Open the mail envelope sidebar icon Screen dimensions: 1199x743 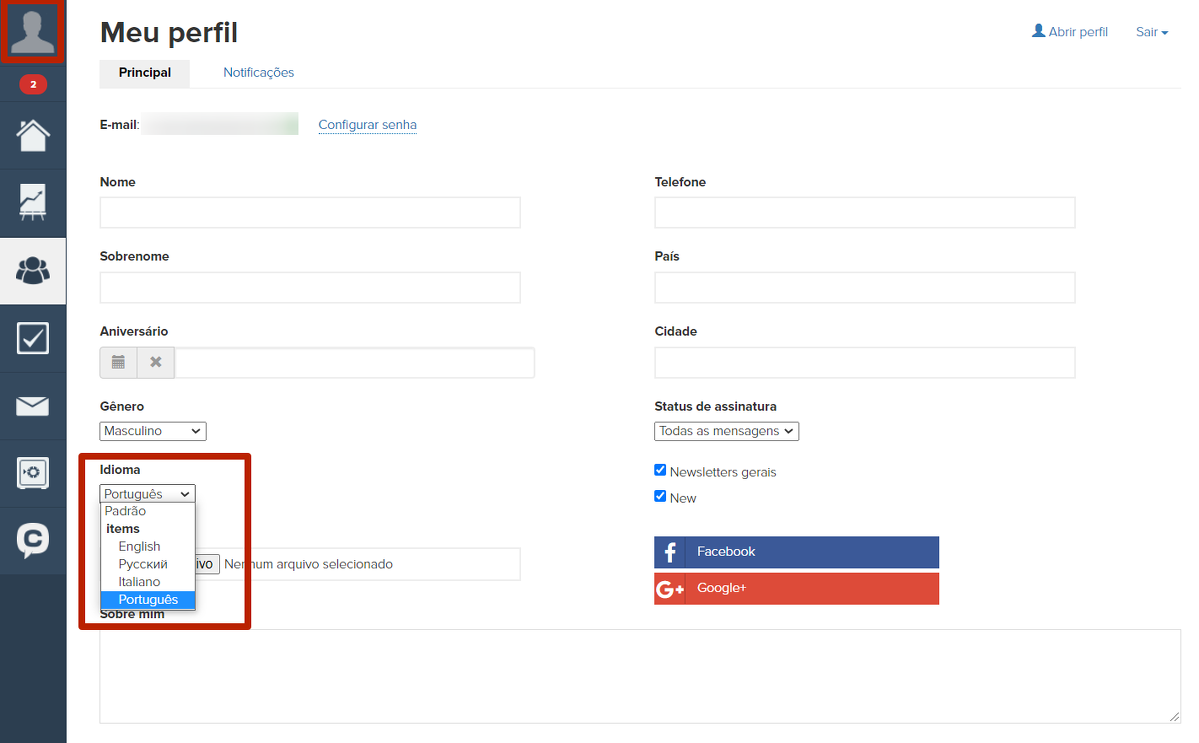[x=33, y=405]
